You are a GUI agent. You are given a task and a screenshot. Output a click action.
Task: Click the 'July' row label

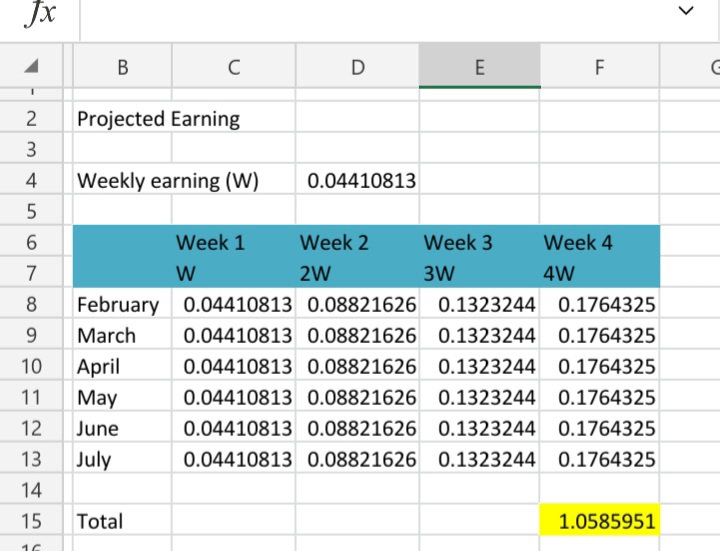coord(122,459)
